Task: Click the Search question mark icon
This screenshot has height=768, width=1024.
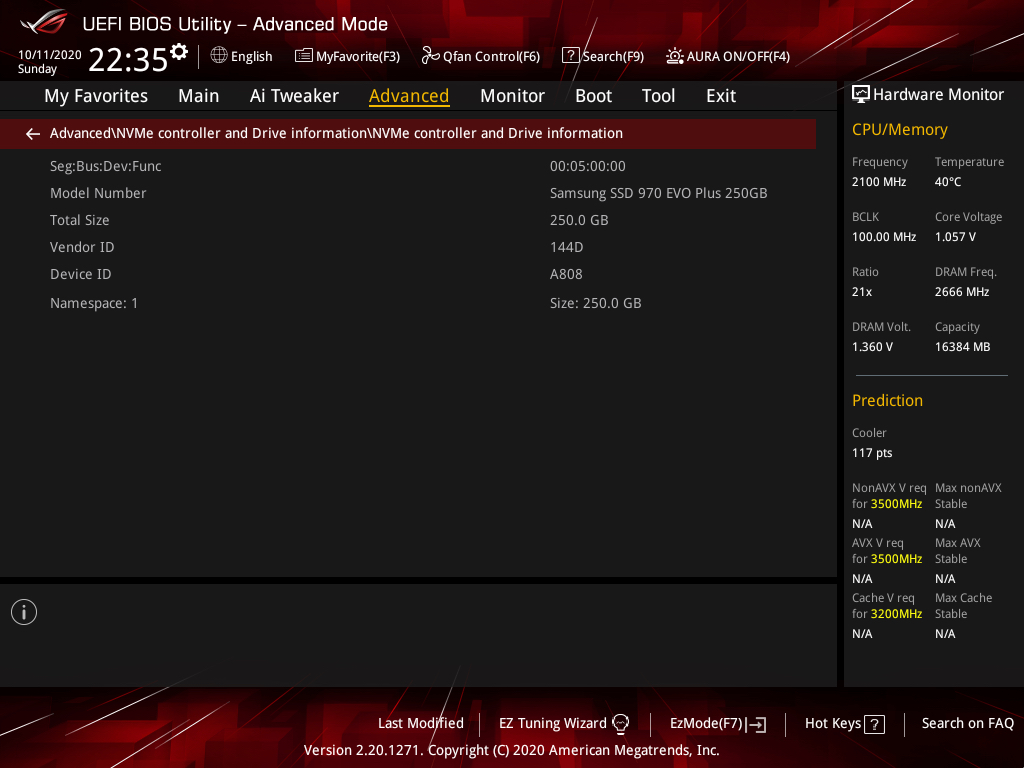Action: coord(570,56)
